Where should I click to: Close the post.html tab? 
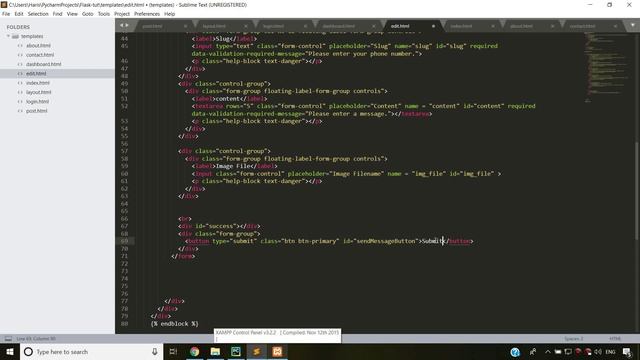tap(186, 26)
